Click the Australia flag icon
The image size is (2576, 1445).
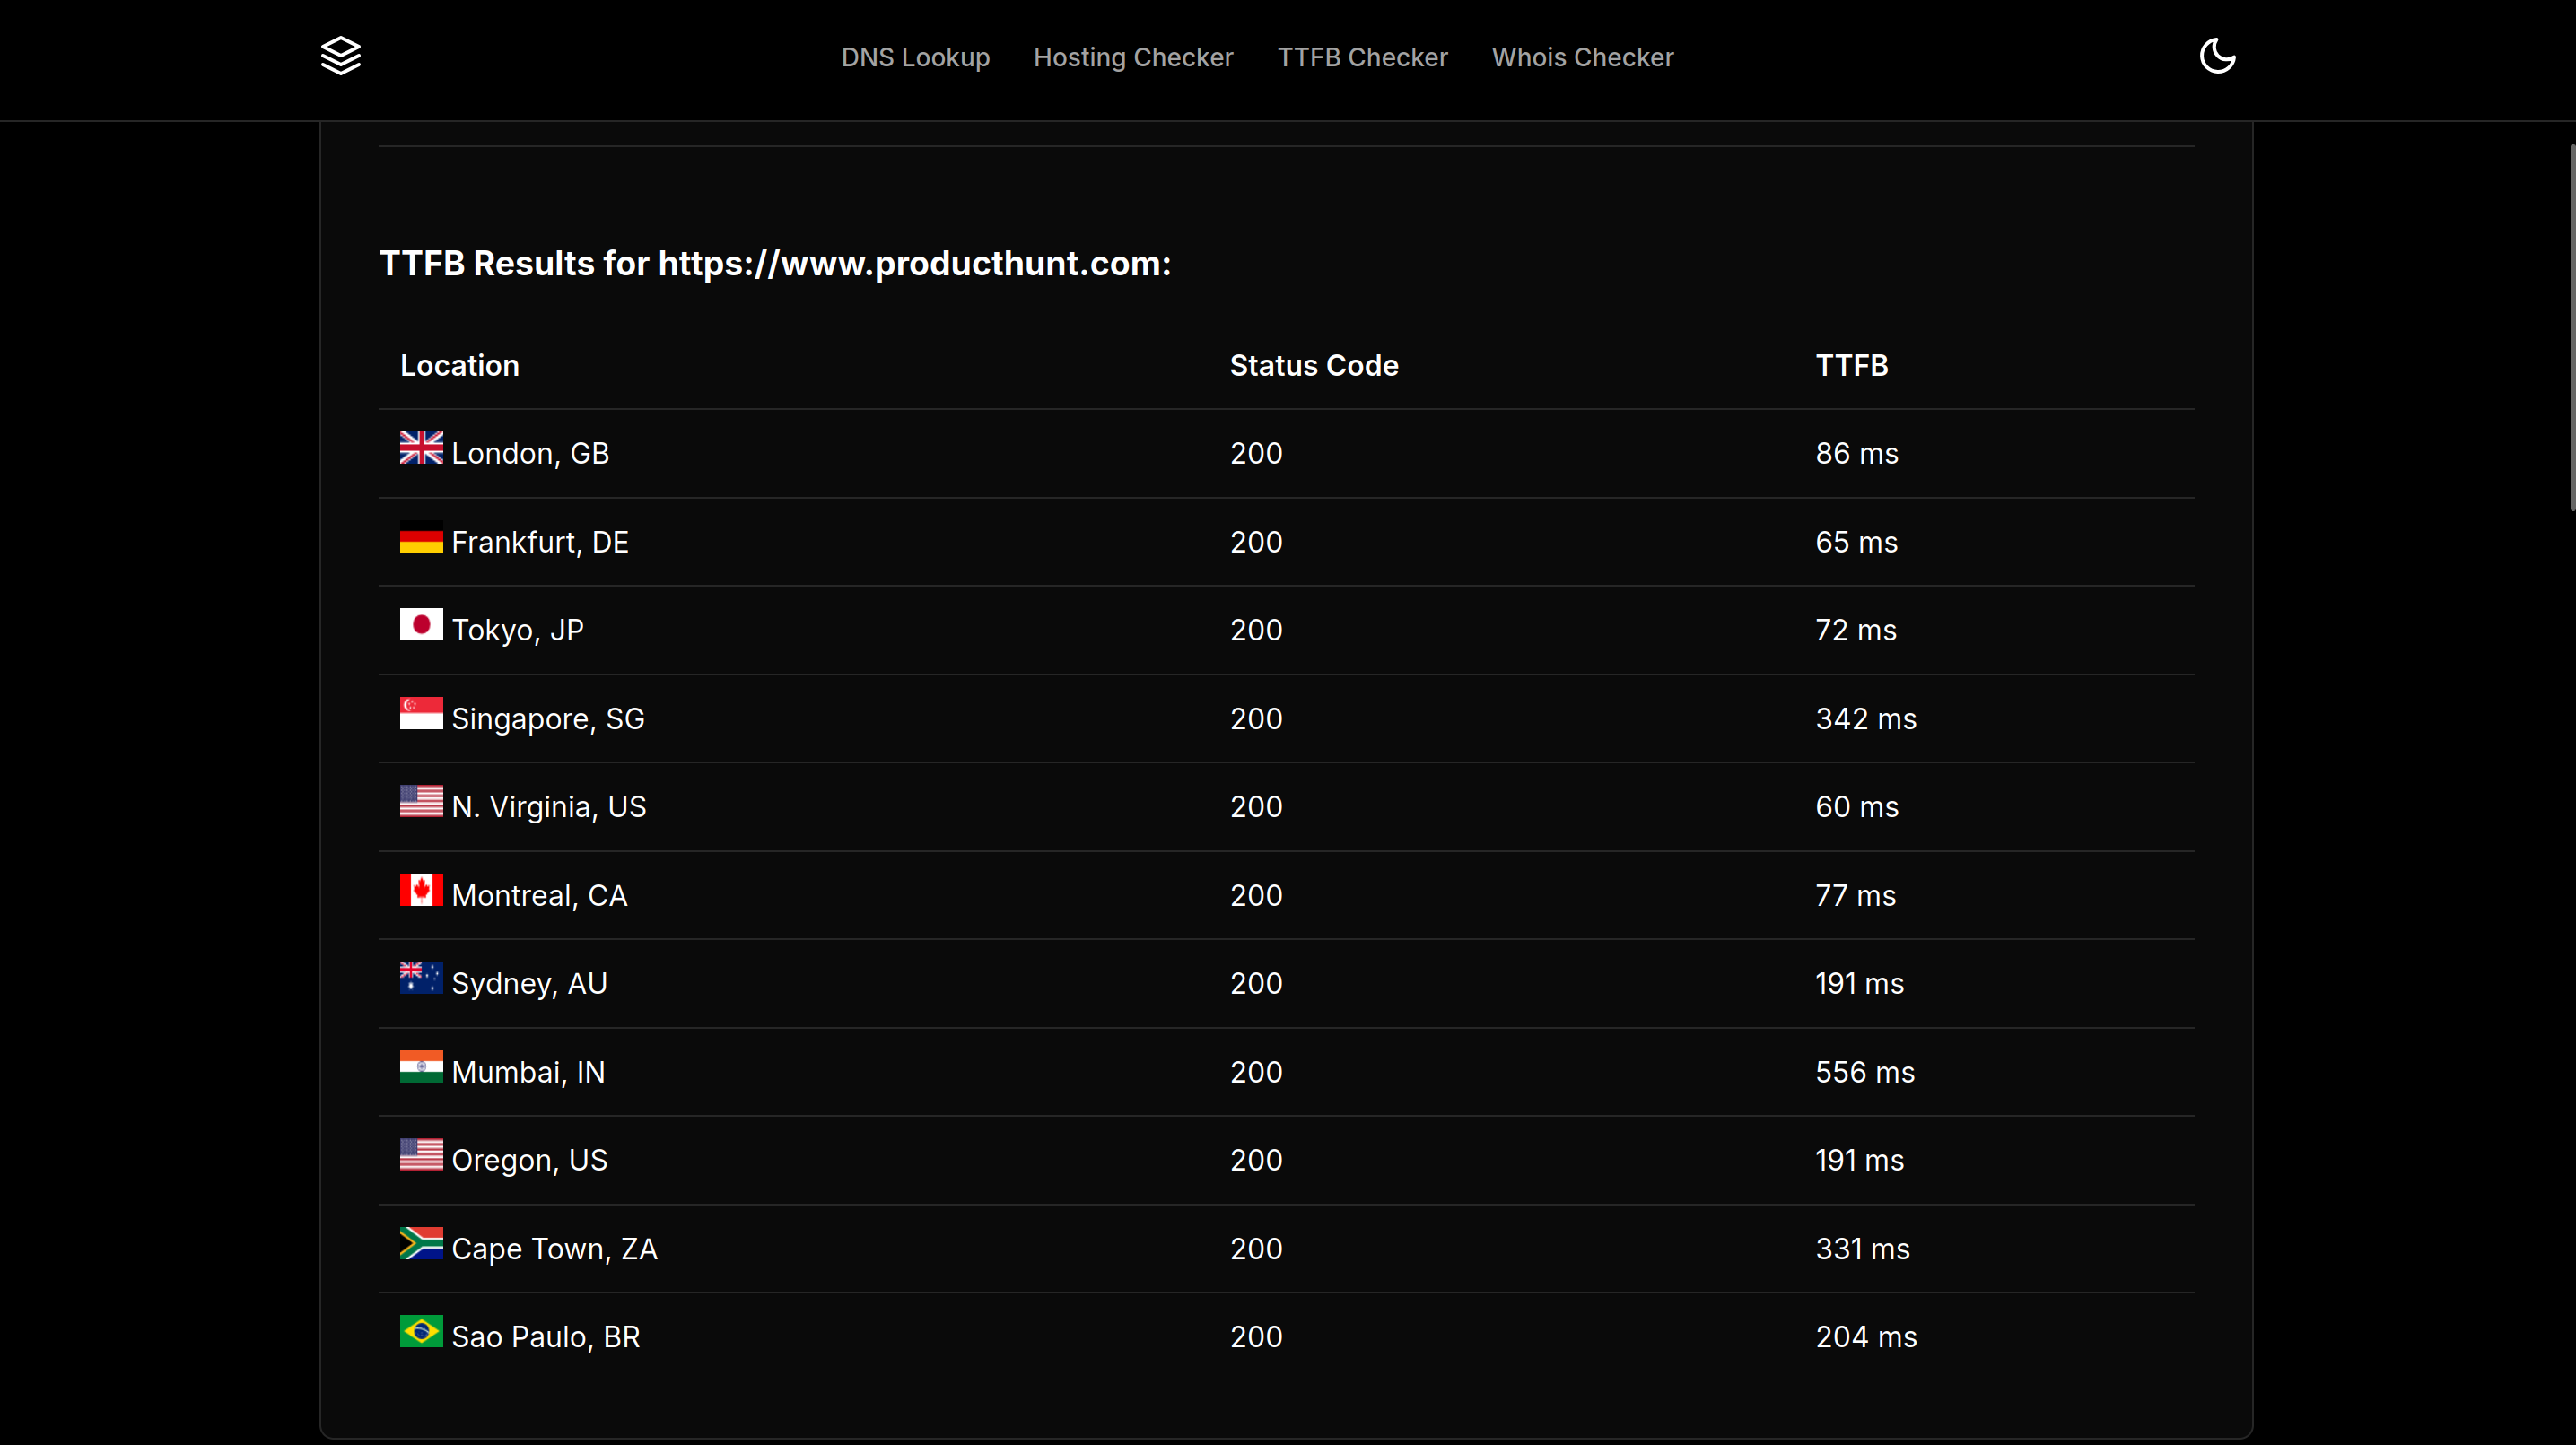[421, 978]
